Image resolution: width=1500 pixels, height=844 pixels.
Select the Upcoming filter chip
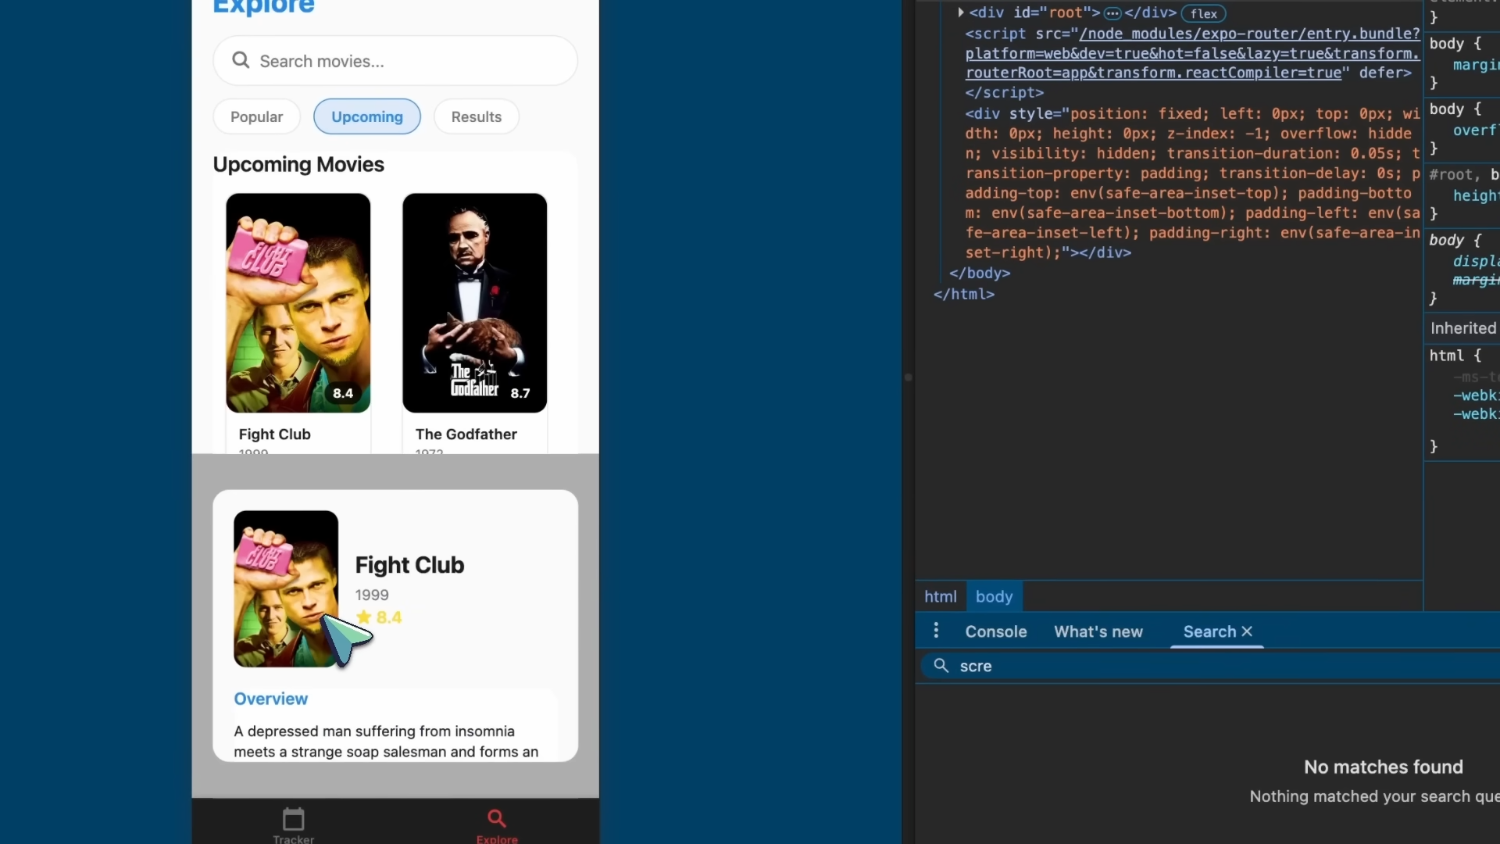[x=367, y=117]
